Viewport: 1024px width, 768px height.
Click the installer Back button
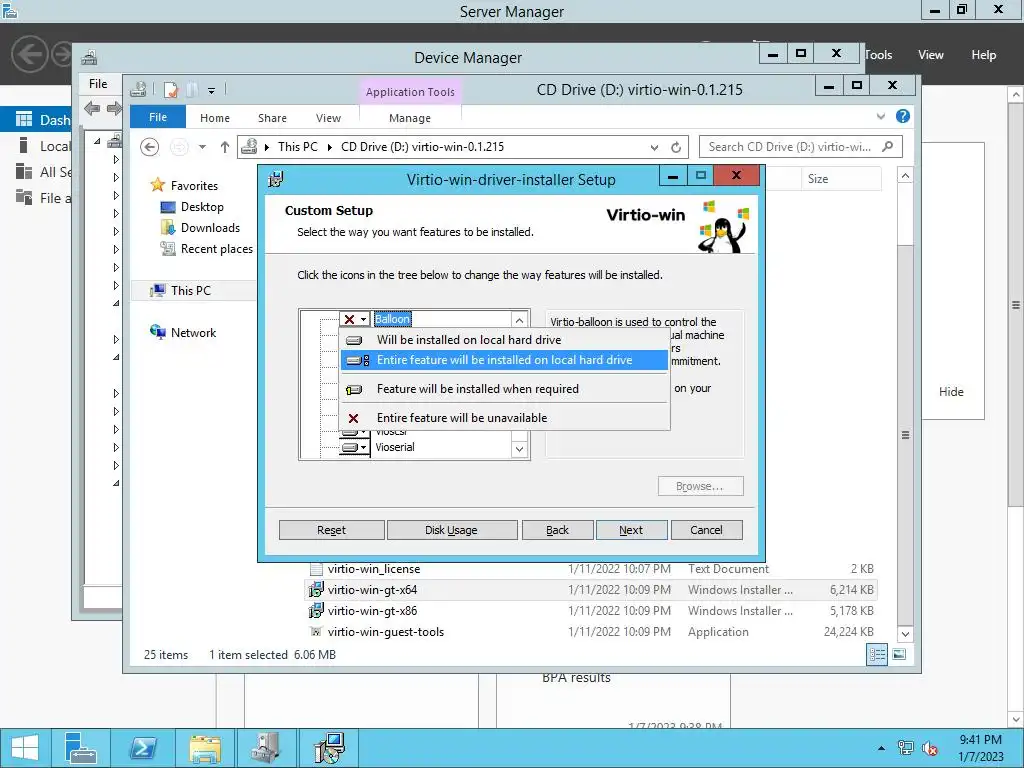558,530
